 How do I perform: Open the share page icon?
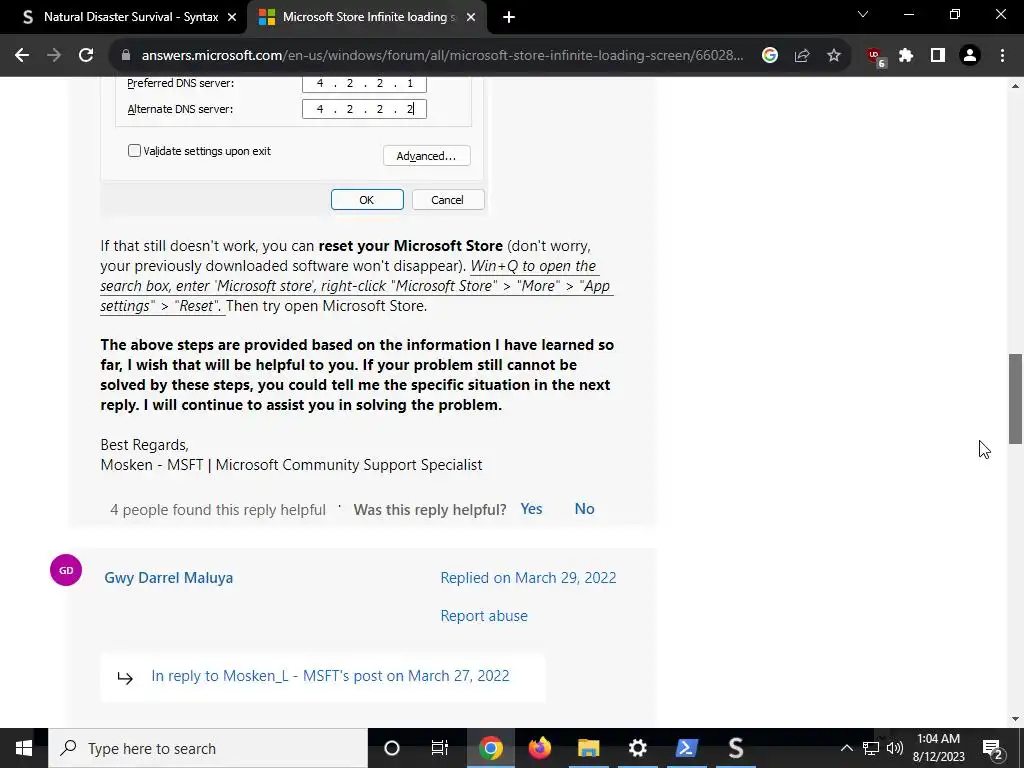tap(802, 56)
